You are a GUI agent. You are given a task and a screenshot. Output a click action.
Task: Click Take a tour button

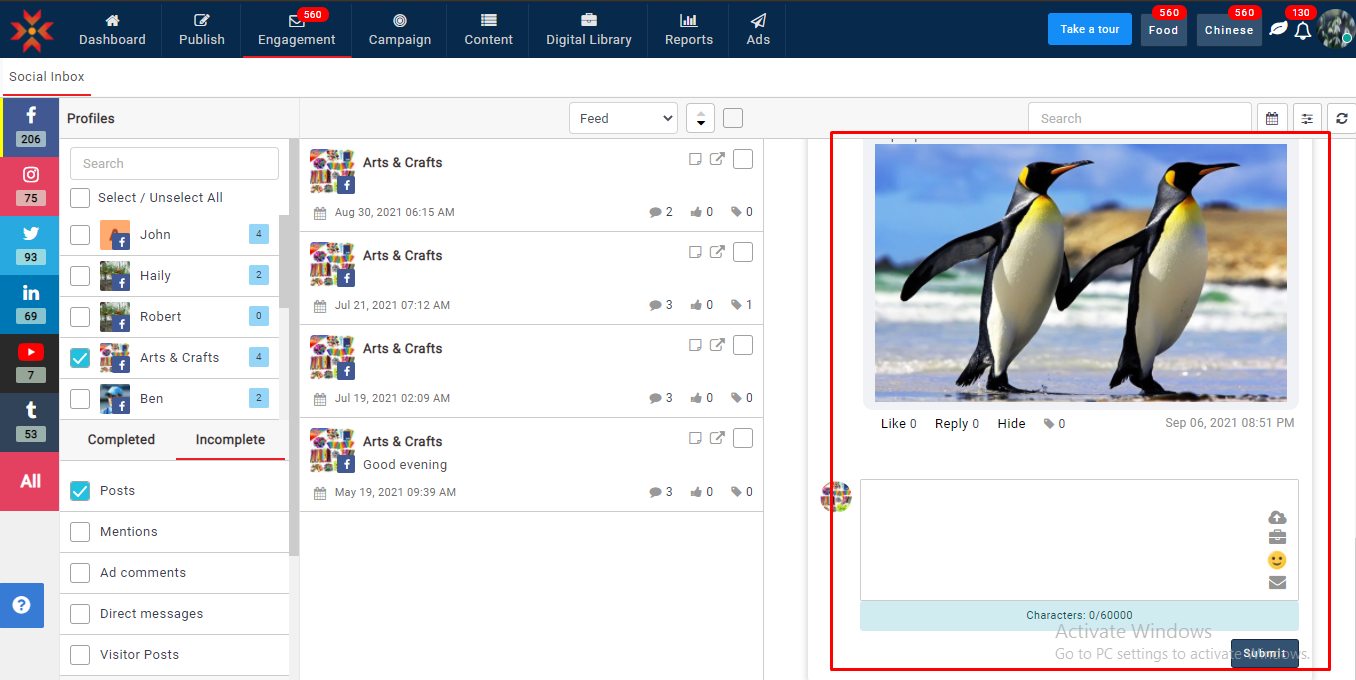[x=1089, y=29]
